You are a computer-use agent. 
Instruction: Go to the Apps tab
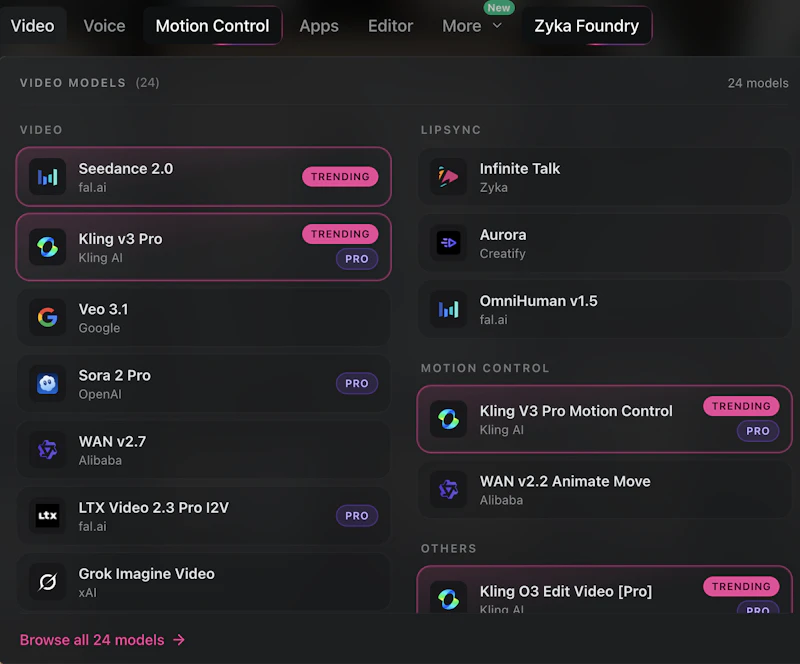(319, 26)
